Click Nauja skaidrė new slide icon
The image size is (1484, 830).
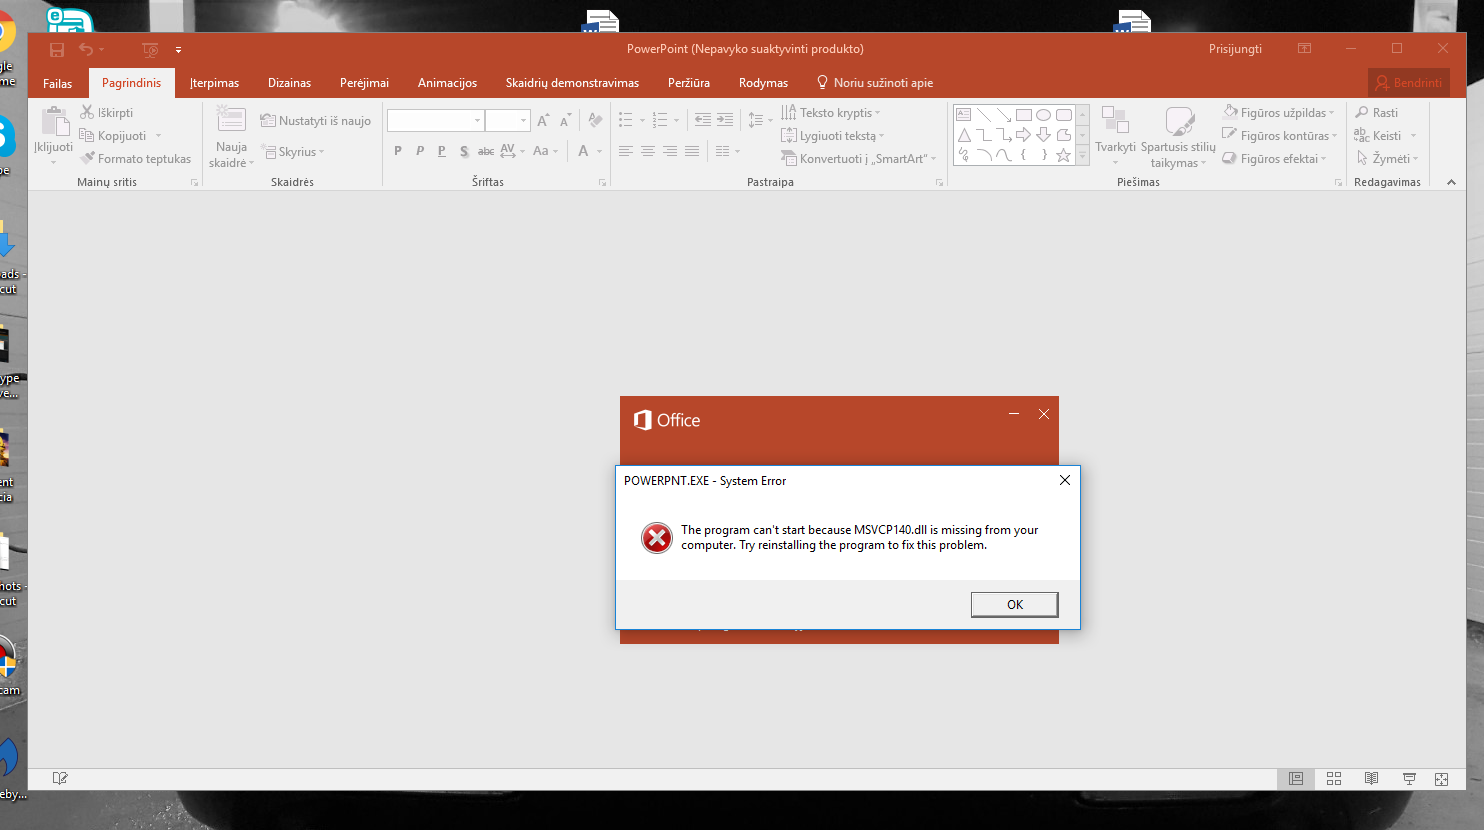click(231, 120)
